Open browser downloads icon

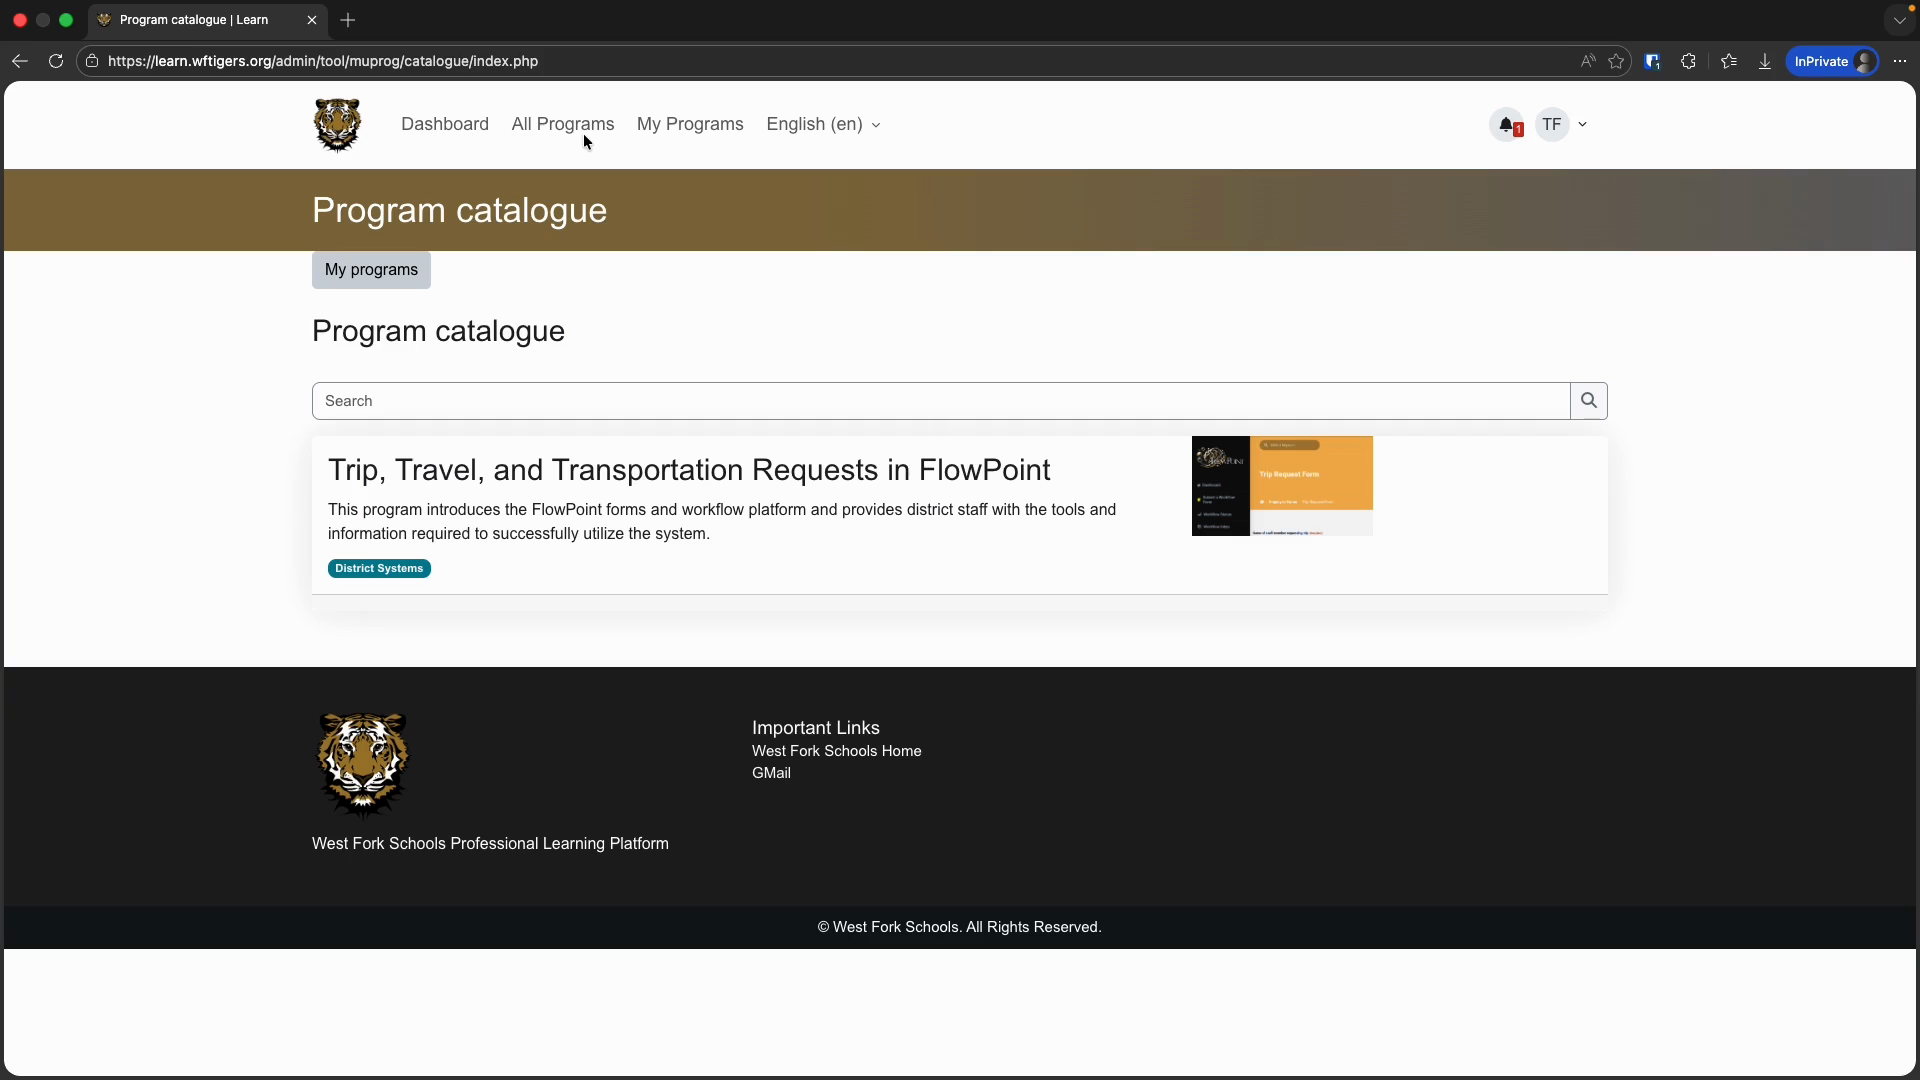[x=1765, y=61]
